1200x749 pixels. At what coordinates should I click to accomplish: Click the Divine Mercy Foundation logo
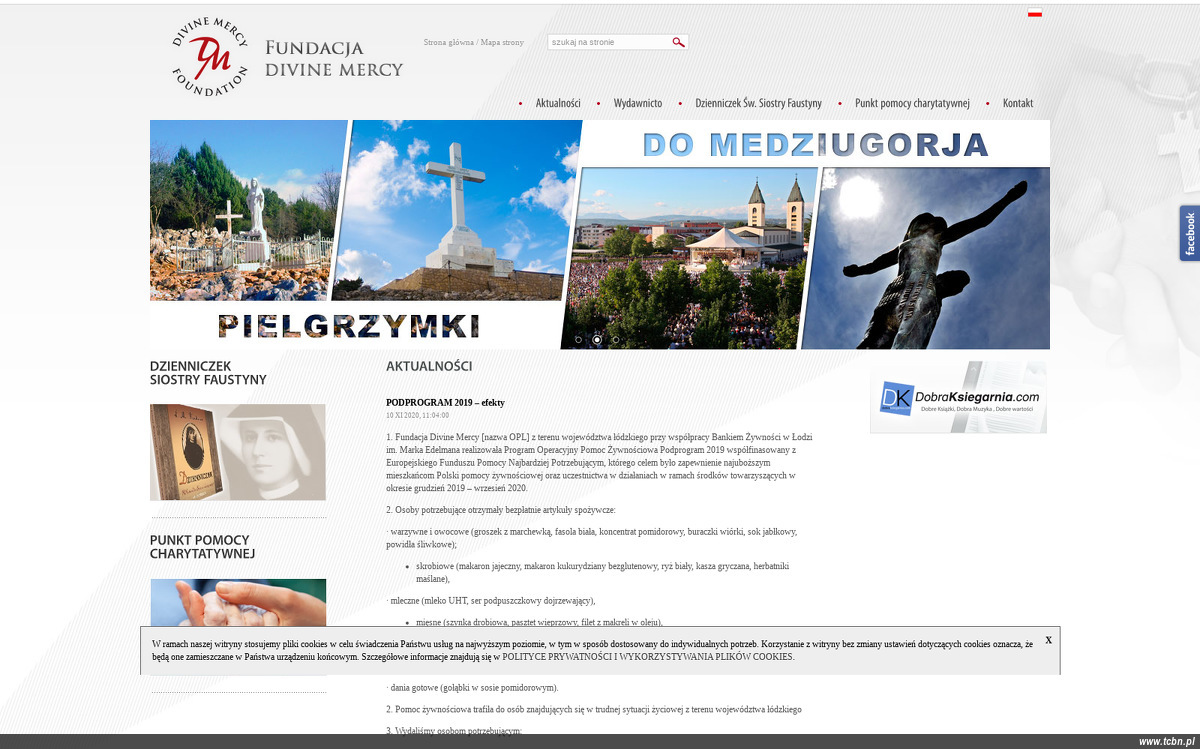(x=209, y=57)
